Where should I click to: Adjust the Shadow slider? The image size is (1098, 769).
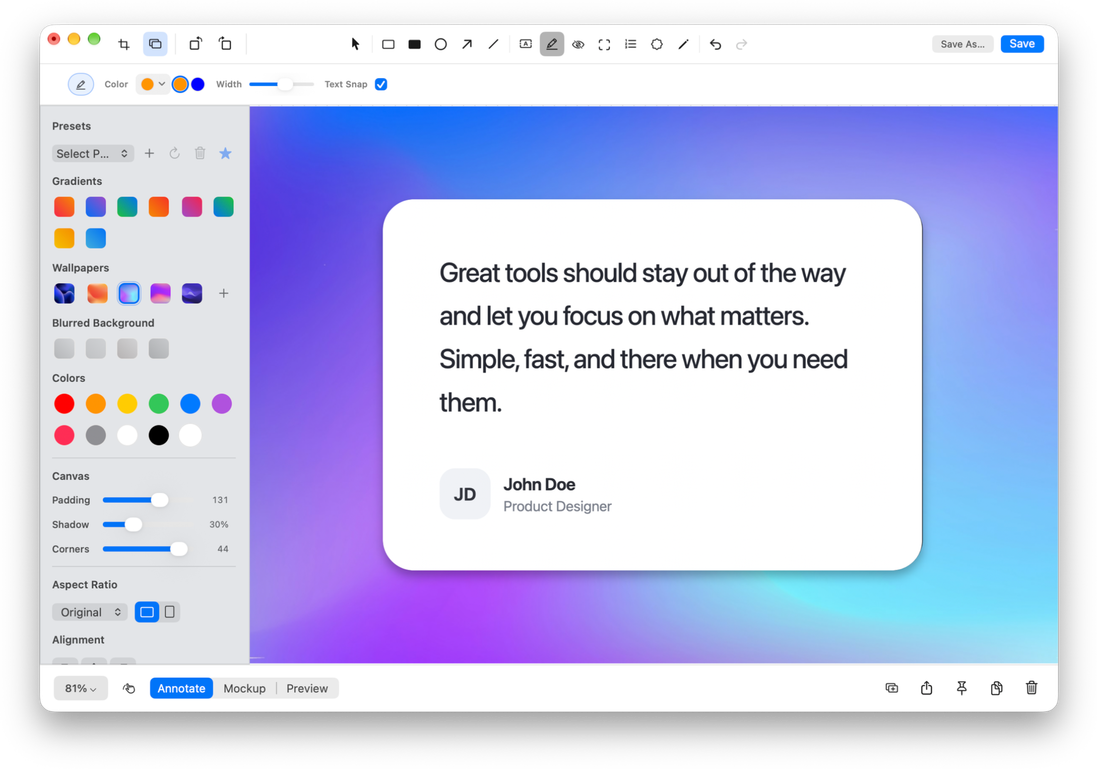tap(147, 525)
